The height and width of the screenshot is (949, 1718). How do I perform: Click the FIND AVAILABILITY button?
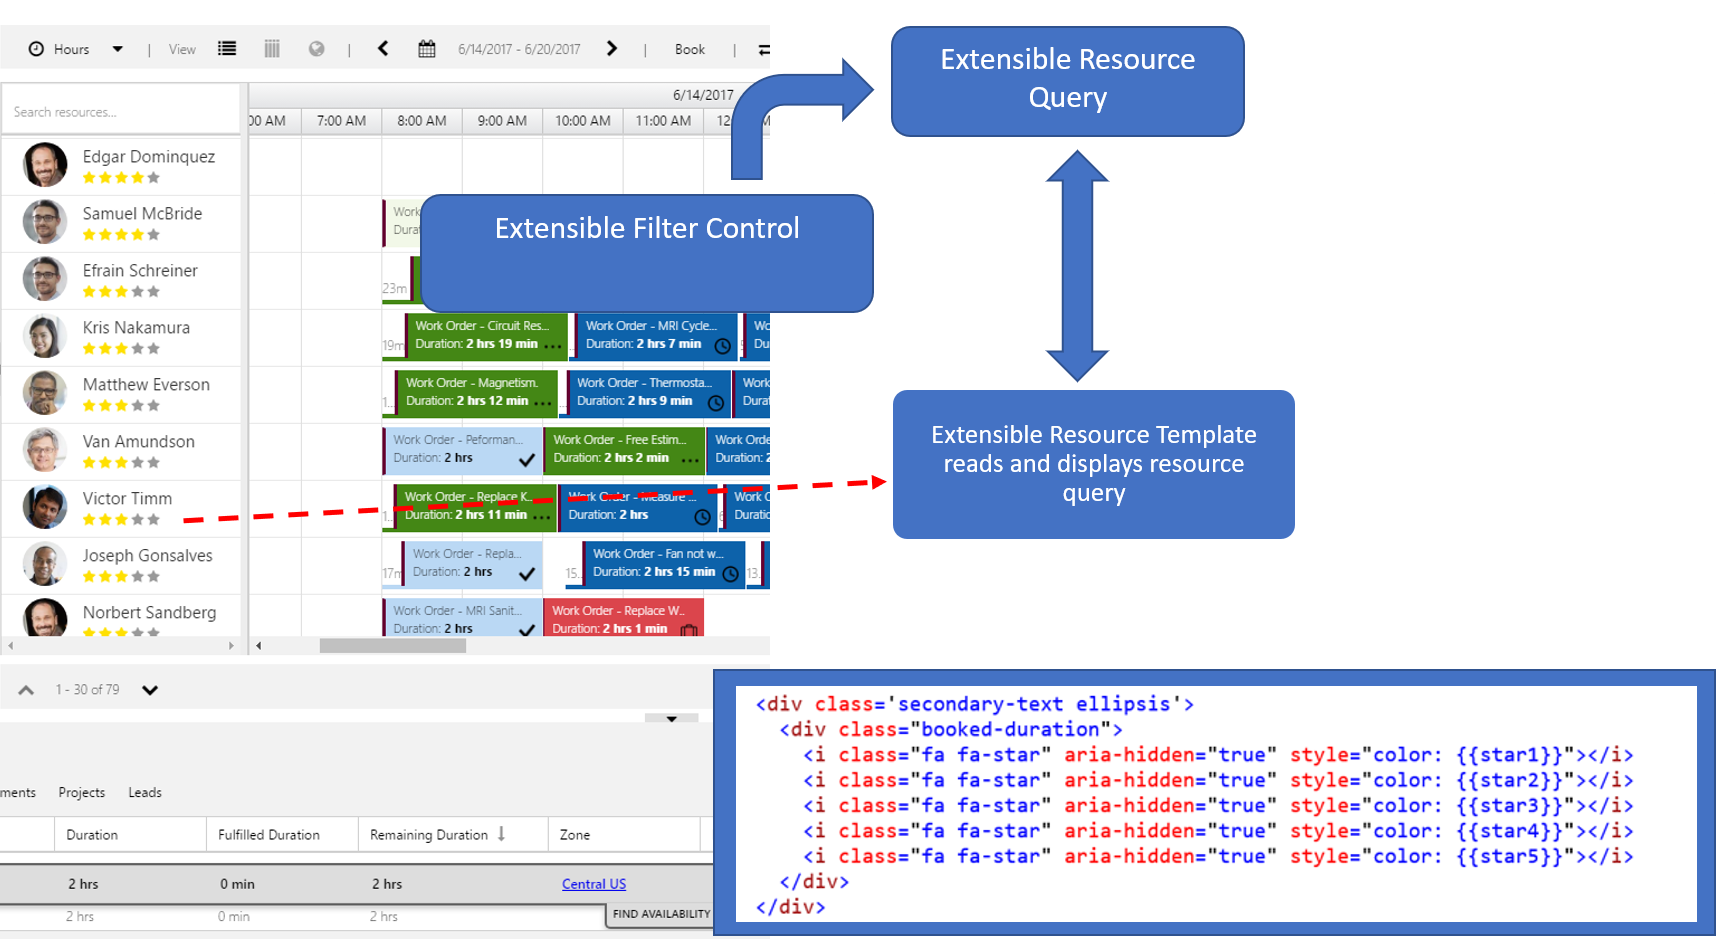pos(660,913)
